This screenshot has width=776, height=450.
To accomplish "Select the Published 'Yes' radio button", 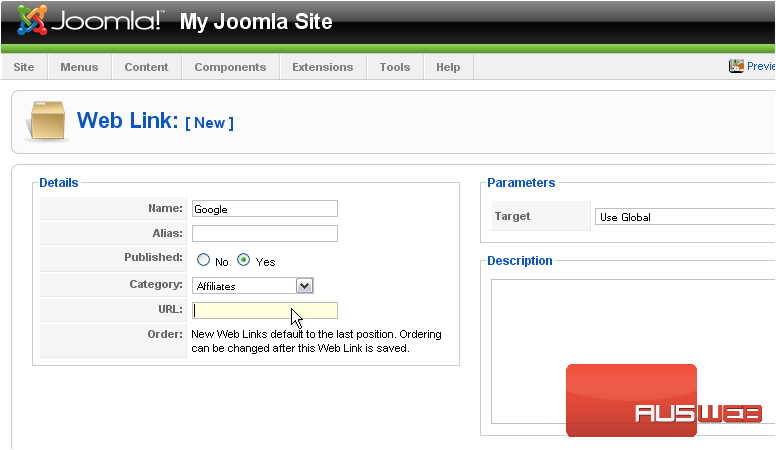I will pyautogui.click(x=244, y=260).
